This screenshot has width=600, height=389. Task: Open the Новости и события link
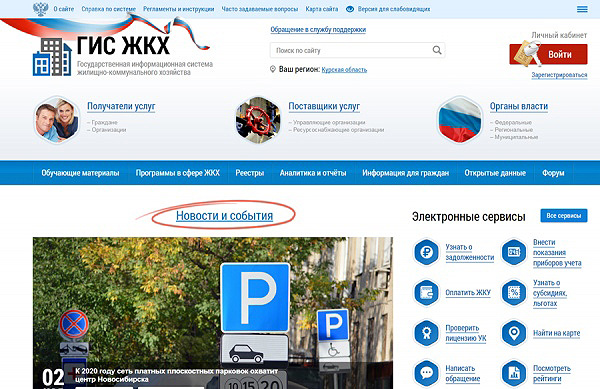224,216
